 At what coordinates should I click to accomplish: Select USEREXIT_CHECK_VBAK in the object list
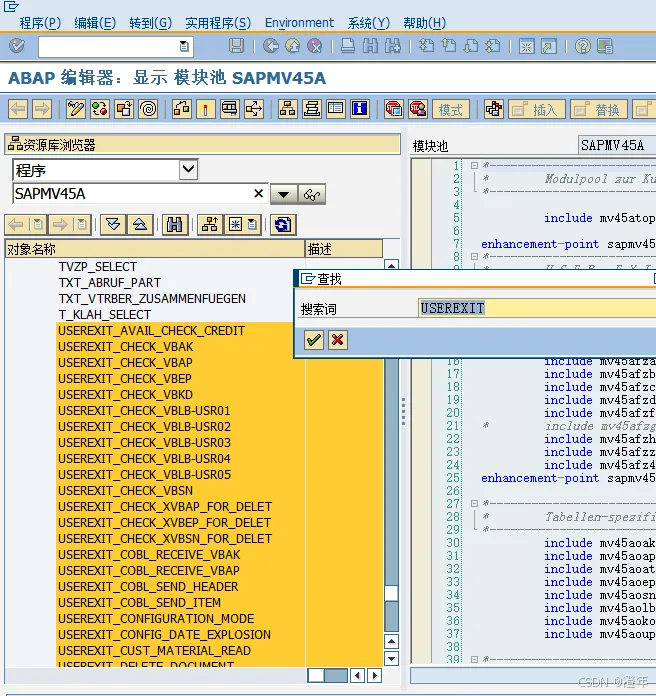[126, 347]
